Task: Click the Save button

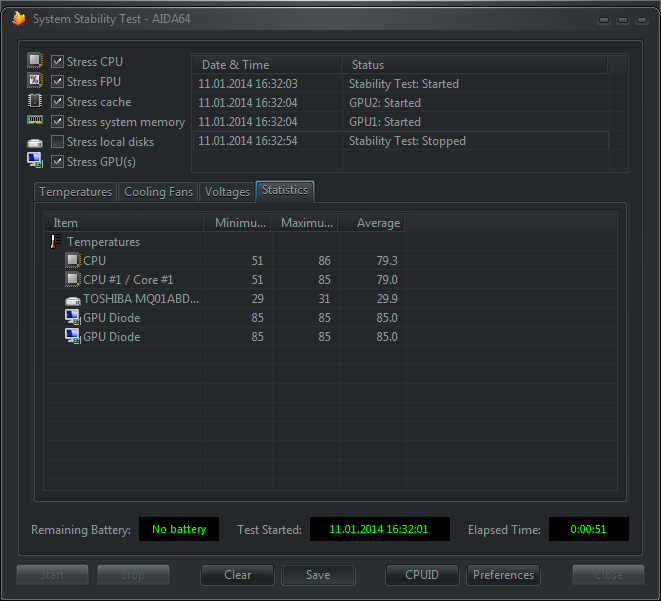Action: point(318,575)
